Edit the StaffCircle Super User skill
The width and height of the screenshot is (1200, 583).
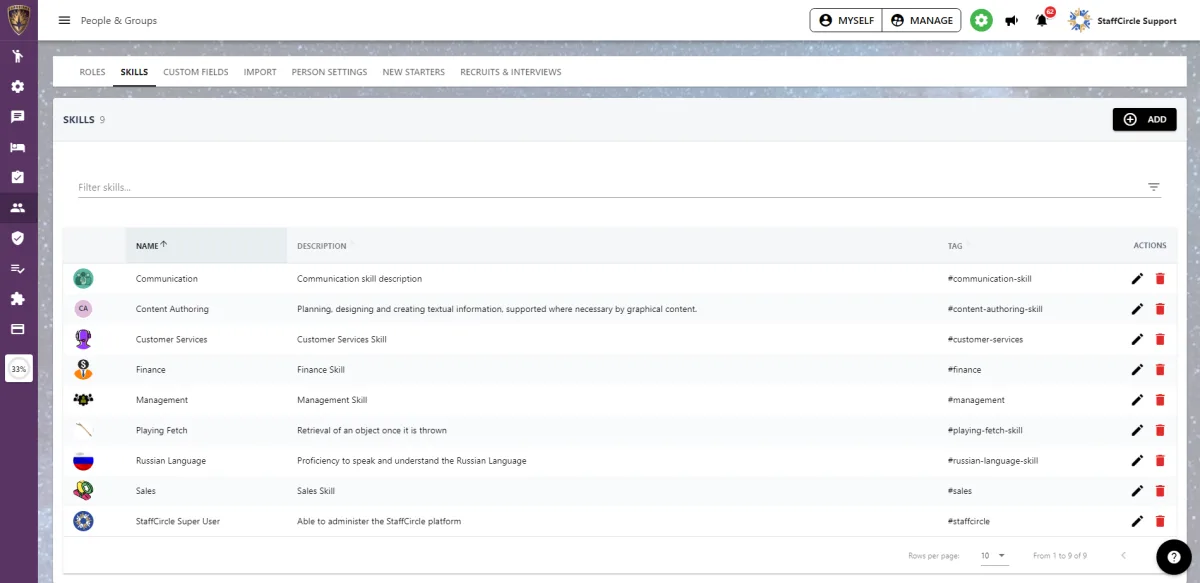(x=1137, y=521)
